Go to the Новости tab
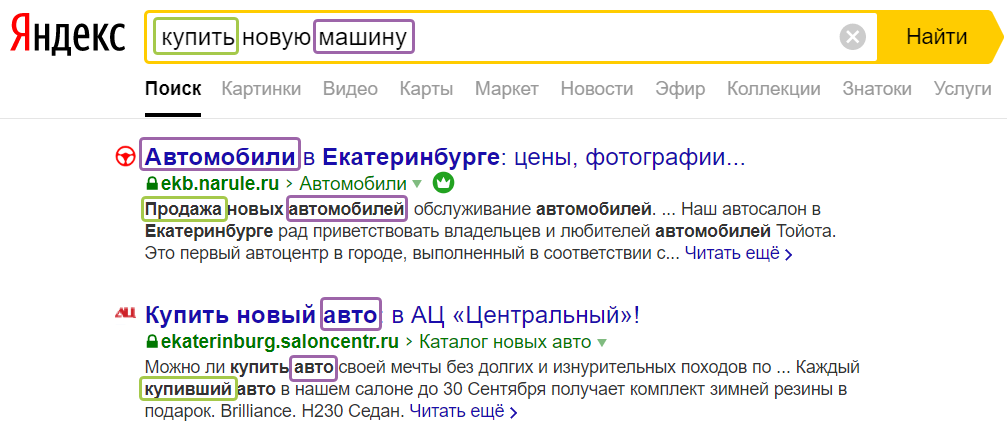Viewport: 1007px width, 439px height. 596,89
